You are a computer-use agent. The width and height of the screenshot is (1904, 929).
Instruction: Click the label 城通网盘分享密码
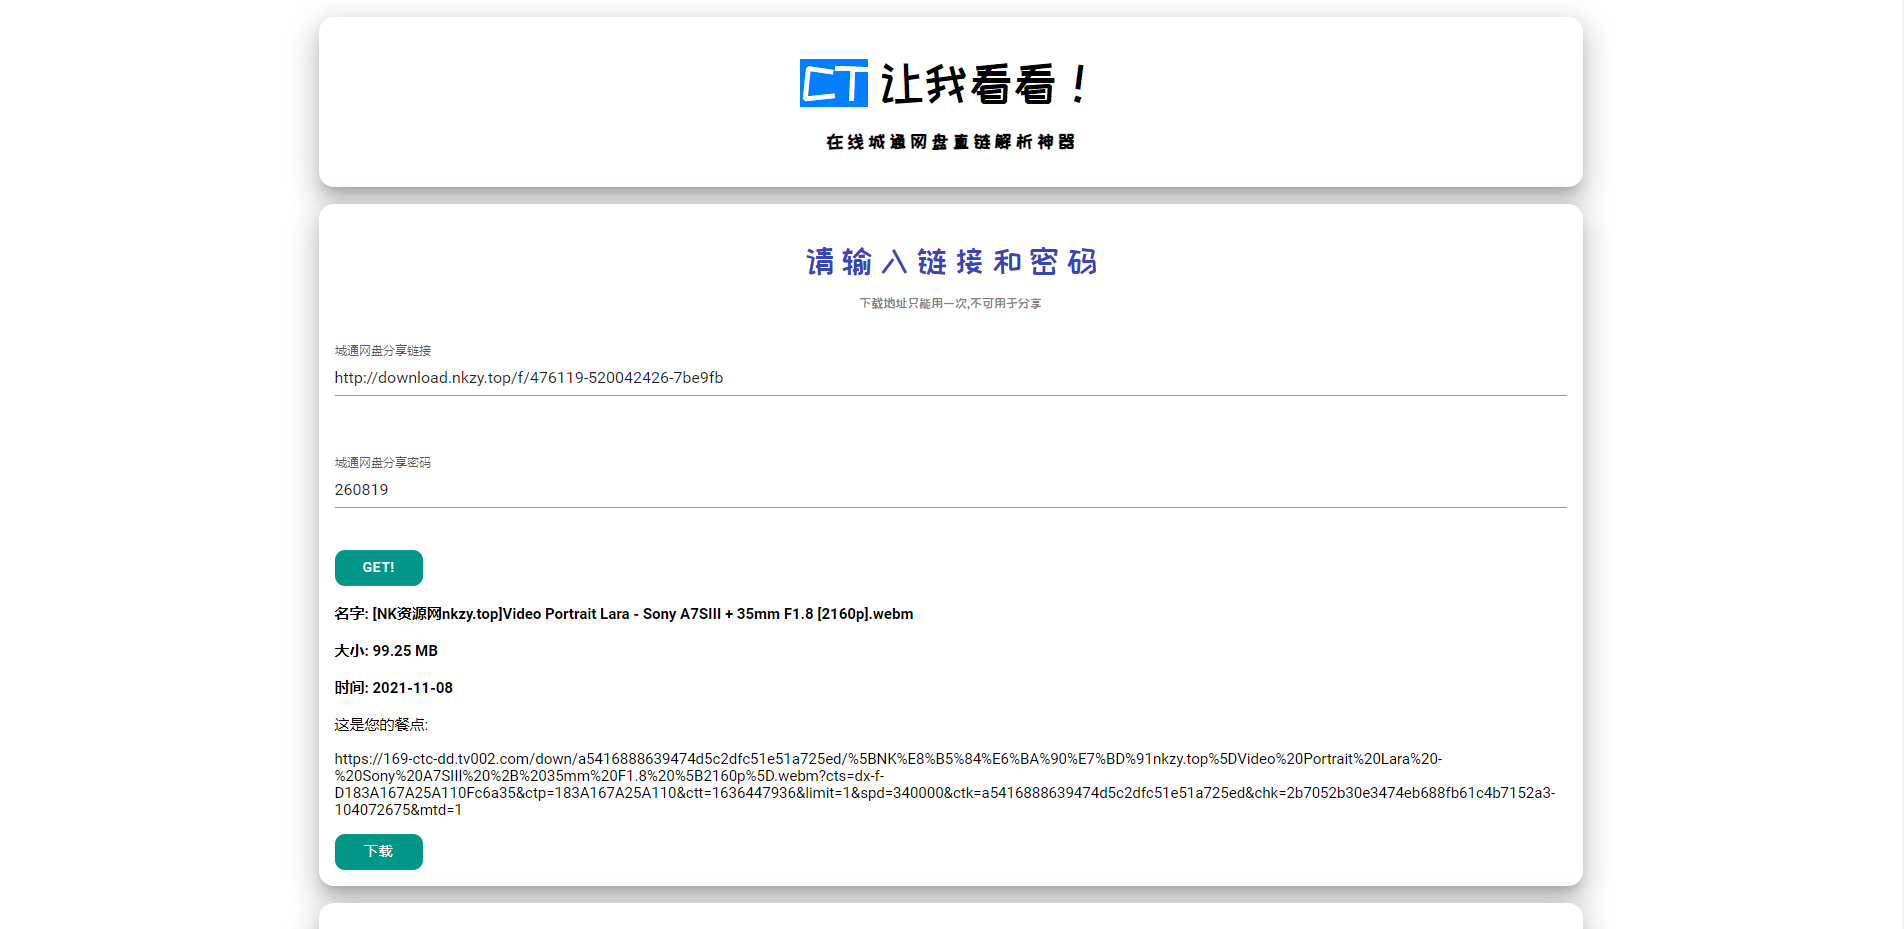coord(383,463)
